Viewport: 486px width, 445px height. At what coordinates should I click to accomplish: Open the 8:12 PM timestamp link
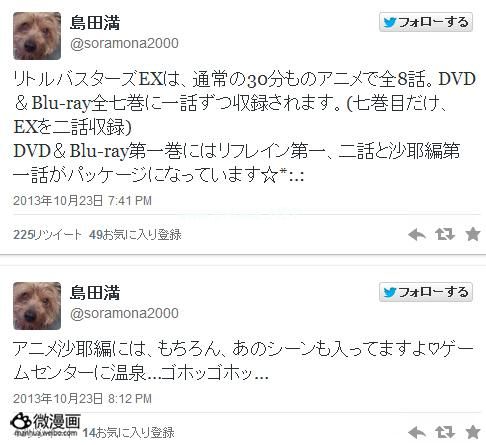click(82, 399)
